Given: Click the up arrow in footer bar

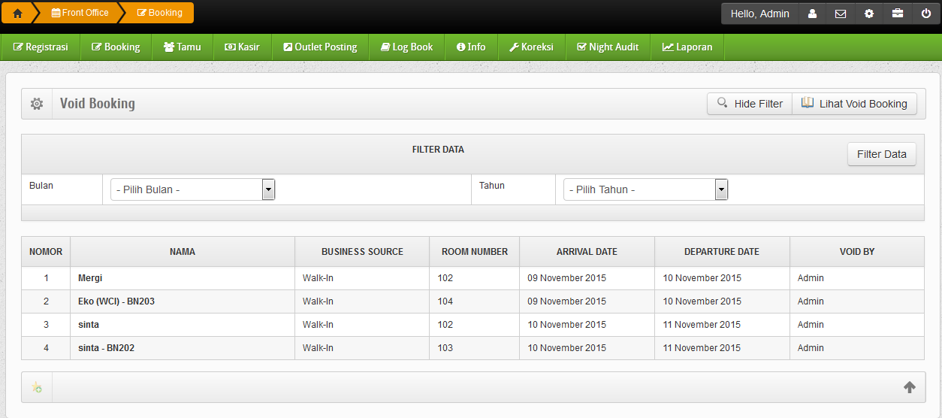Looking at the screenshot, I should (909, 387).
